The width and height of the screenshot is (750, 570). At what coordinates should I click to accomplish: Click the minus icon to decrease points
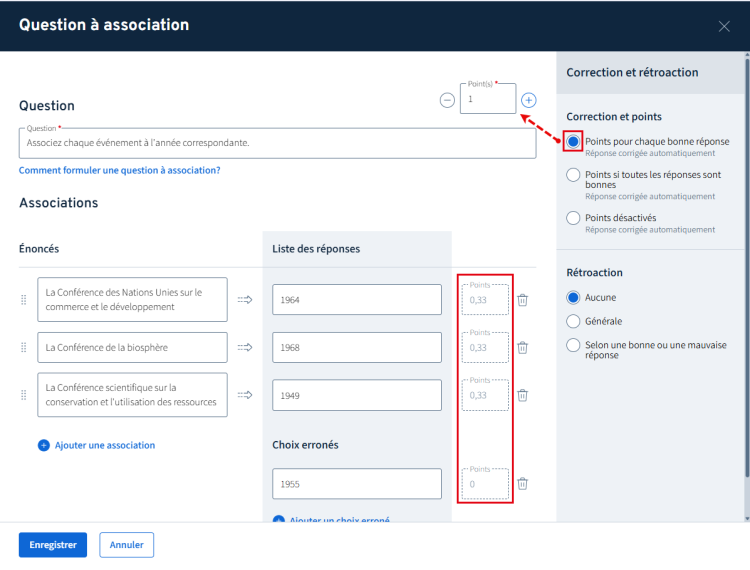(x=447, y=100)
